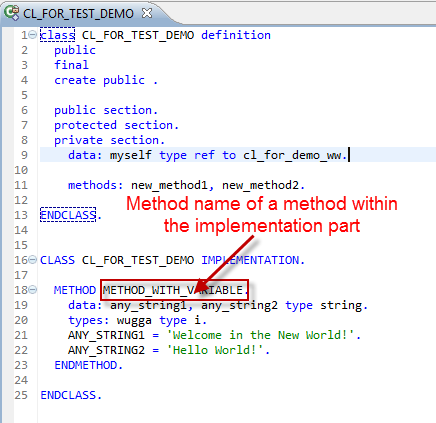Click 'ENDCLASS' on line 13
436x423 pixels.
(68, 215)
